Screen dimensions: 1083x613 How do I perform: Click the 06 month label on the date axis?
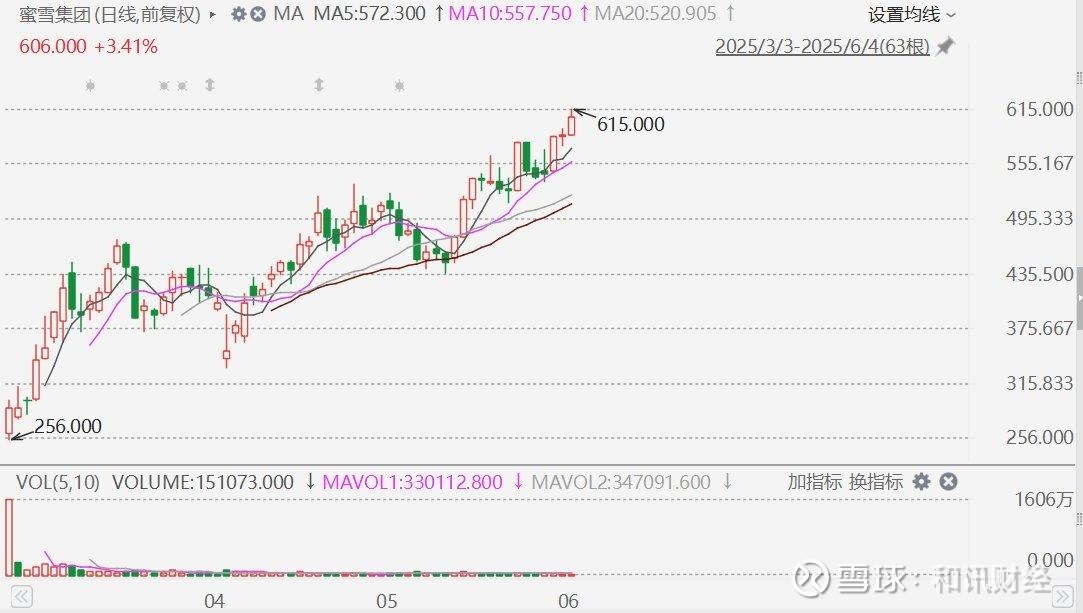(x=568, y=601)
